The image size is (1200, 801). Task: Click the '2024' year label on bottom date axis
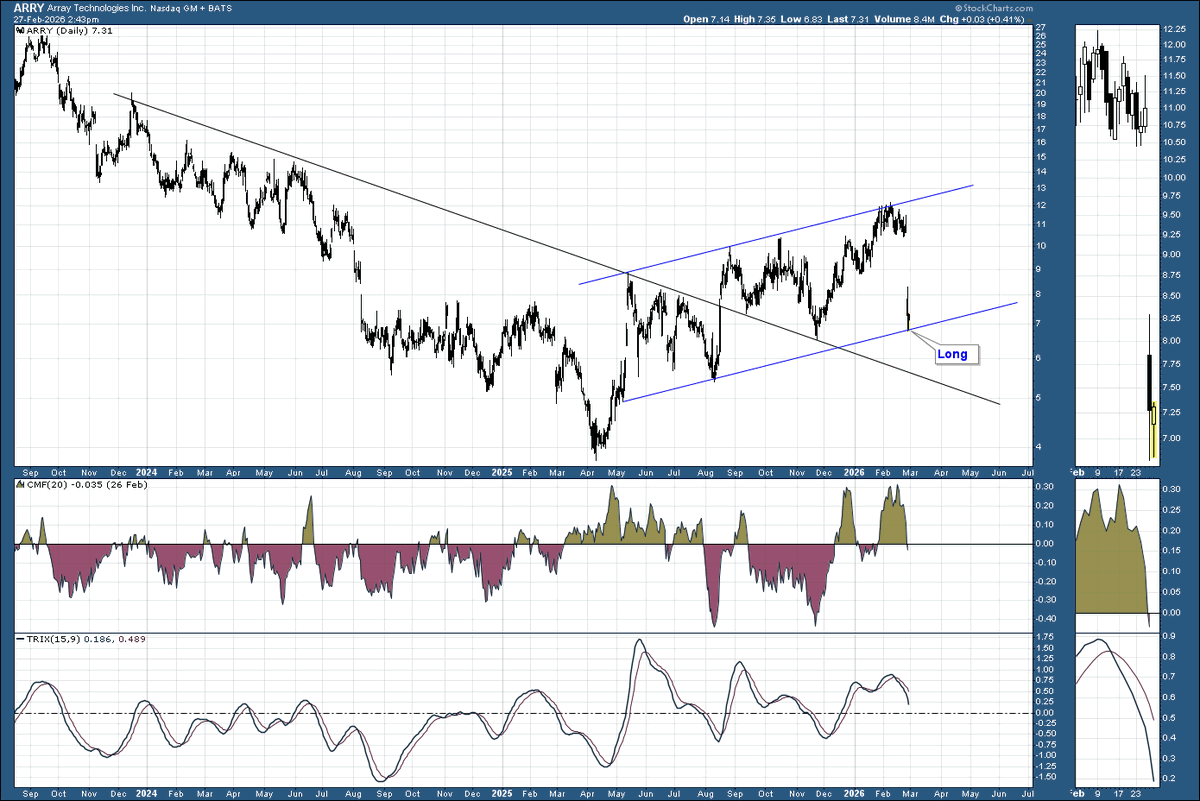(x=146, y=795)
